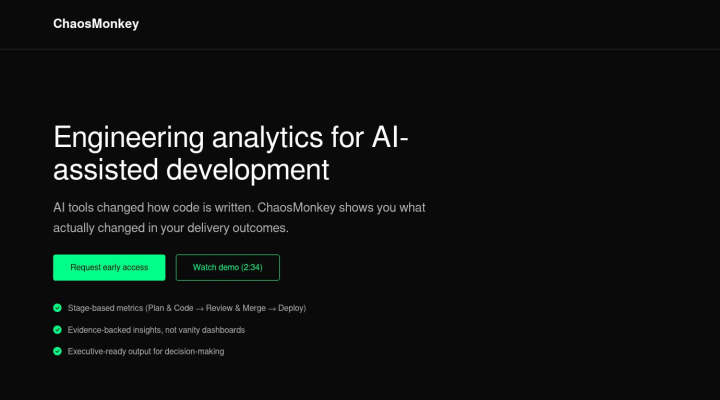Image resolution: width=720 pixels, height=400 pixels.
Task: Click the AI tools changed description paragraph
Action: pos(240,216)
